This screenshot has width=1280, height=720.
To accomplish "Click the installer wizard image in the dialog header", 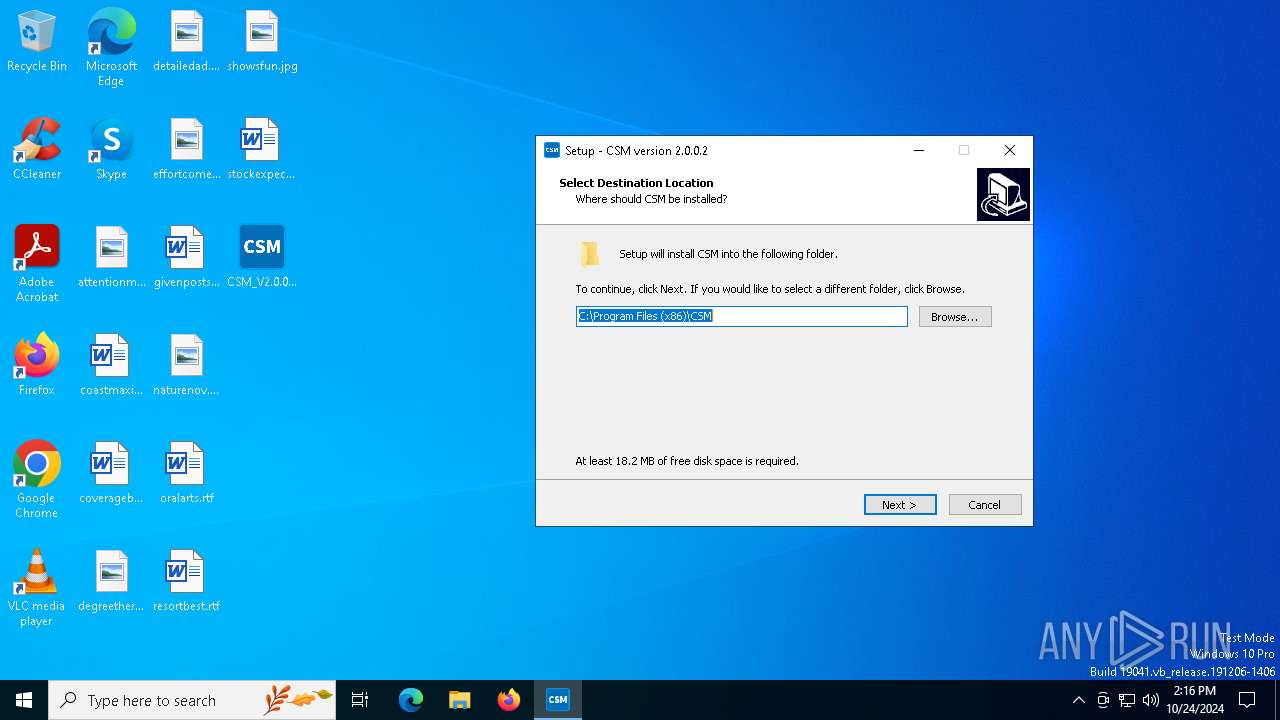I will pyautogui.click(x=1003, y=194).
